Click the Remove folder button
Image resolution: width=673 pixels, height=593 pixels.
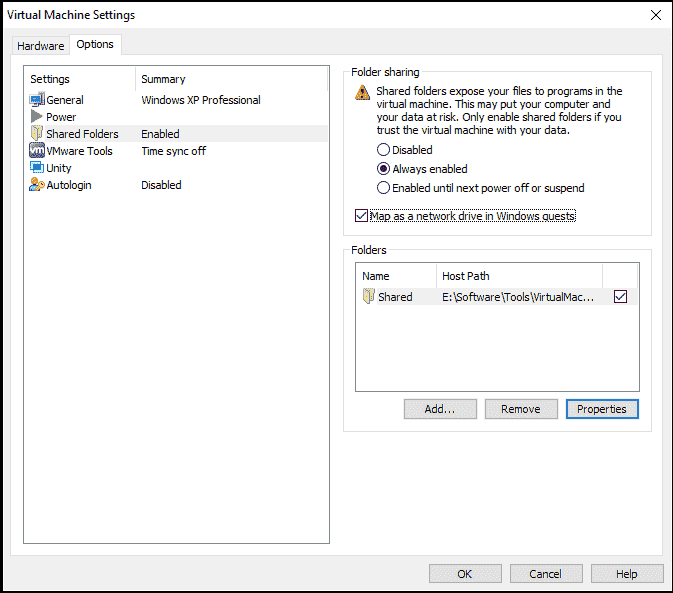click(521, 409)
